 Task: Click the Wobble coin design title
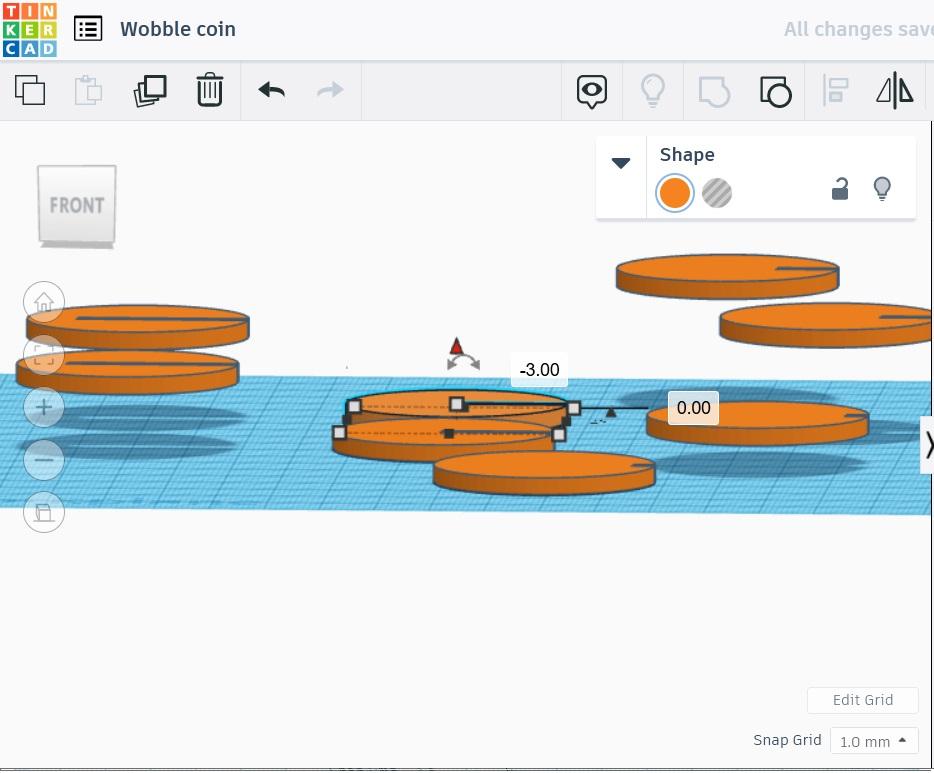click(178, 29)
